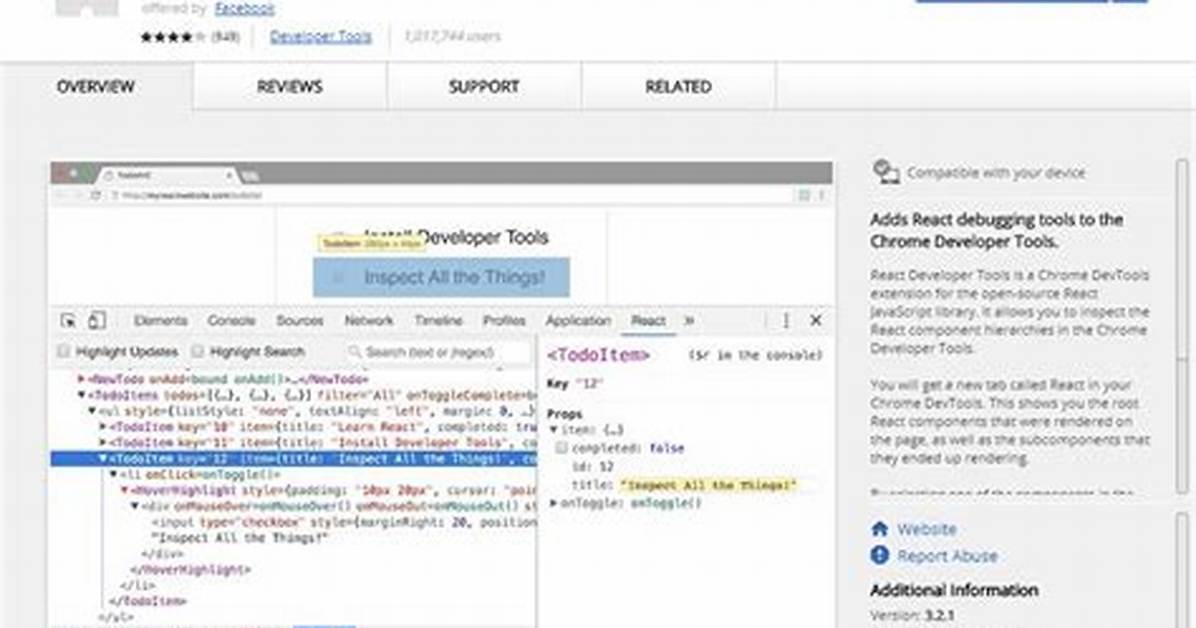The image size is (1196, 628).
Task: Open the Application panel tab
Action: [x=578, y=320]
